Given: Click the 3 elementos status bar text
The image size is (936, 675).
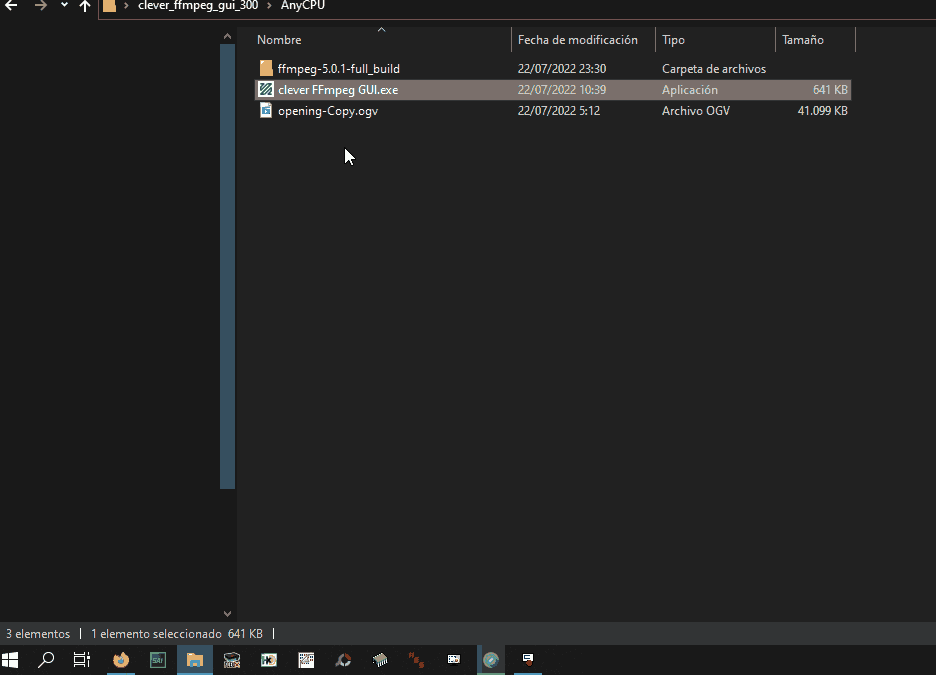Looking at the screenshot, I should point(38,634).
